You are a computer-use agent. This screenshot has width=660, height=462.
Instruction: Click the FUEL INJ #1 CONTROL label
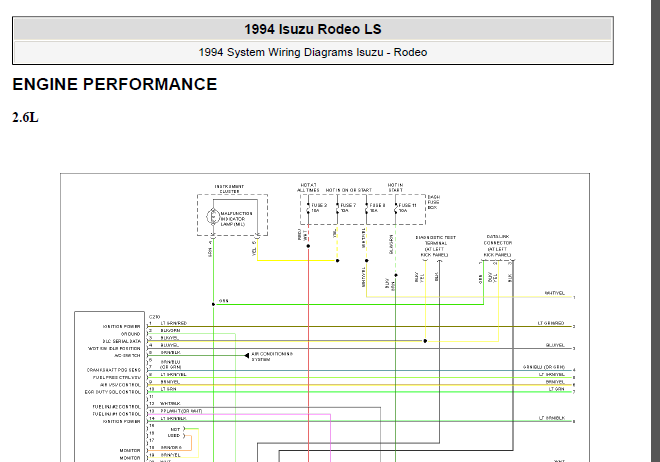click(x=117, y=414)
